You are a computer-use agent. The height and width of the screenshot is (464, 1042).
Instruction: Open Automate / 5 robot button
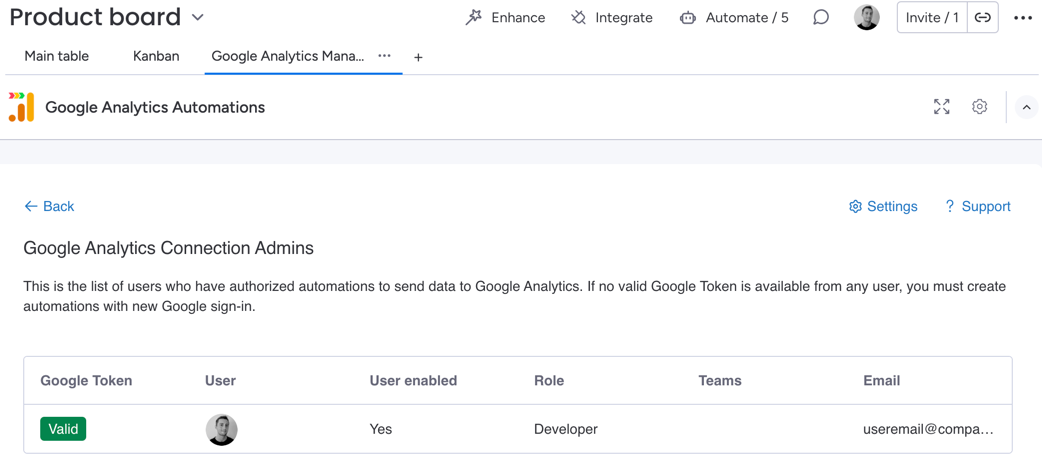point(734,18)
